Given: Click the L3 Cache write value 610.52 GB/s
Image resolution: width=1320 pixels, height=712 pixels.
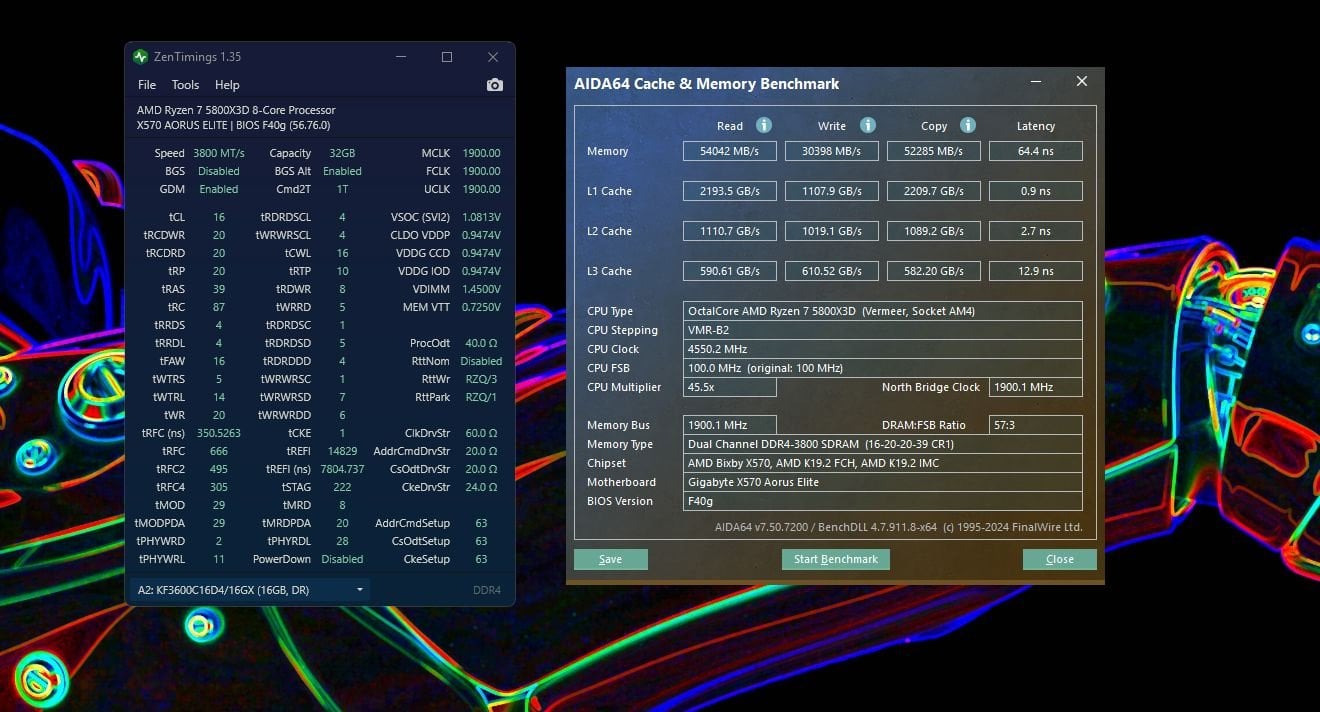Looking at the screenshot, I should pyautogui.click(x=832, y=271).
